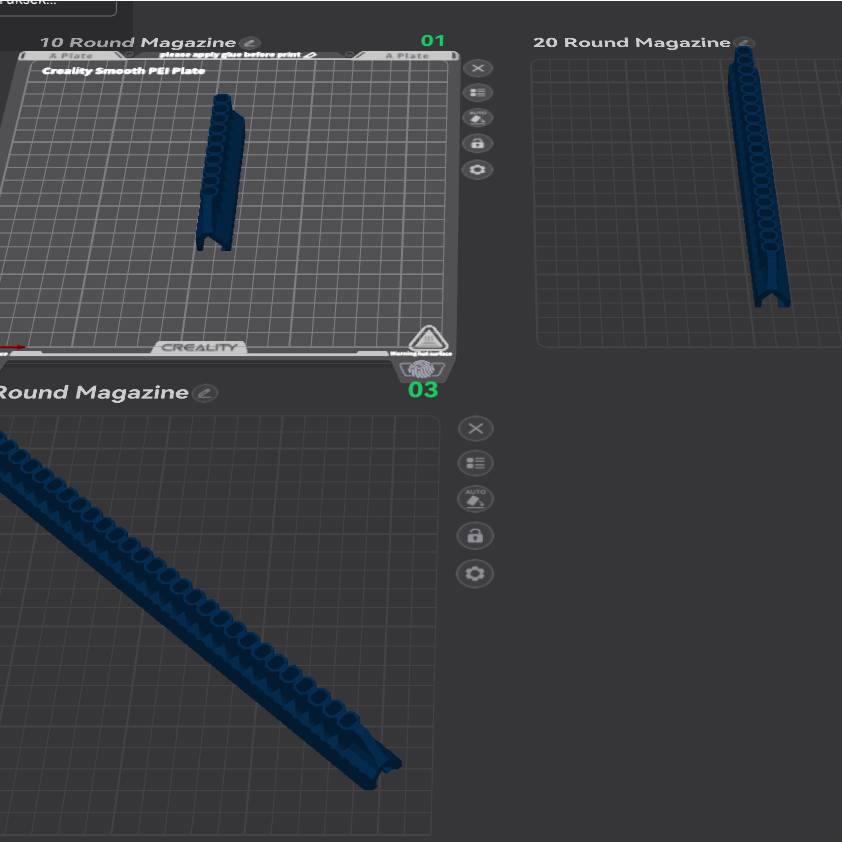Click the pencil next to 20 Round Magazine
The height and width of the screenshot is (842, 842).
744,43
